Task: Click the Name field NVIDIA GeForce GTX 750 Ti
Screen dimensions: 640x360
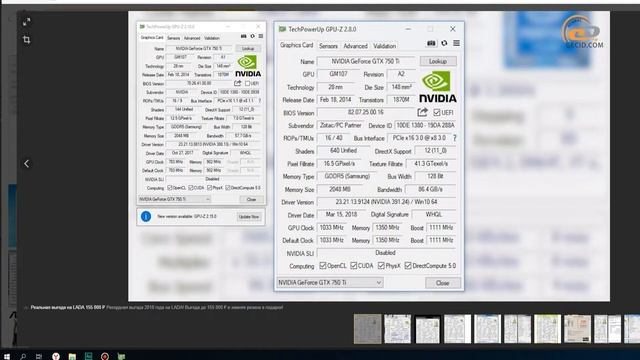Action: click(x=366, y=61)
